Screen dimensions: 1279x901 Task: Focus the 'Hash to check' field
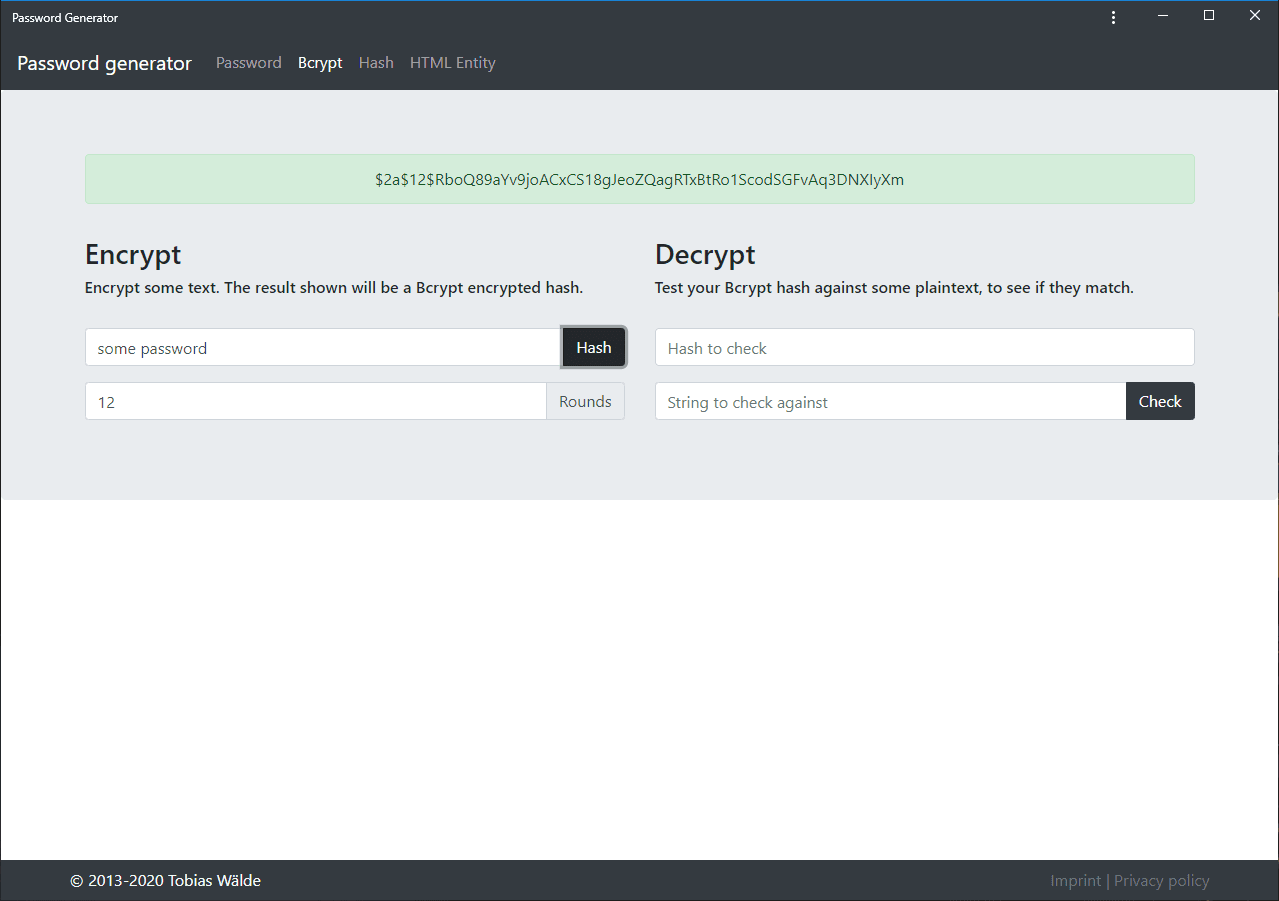coord(925,348)
